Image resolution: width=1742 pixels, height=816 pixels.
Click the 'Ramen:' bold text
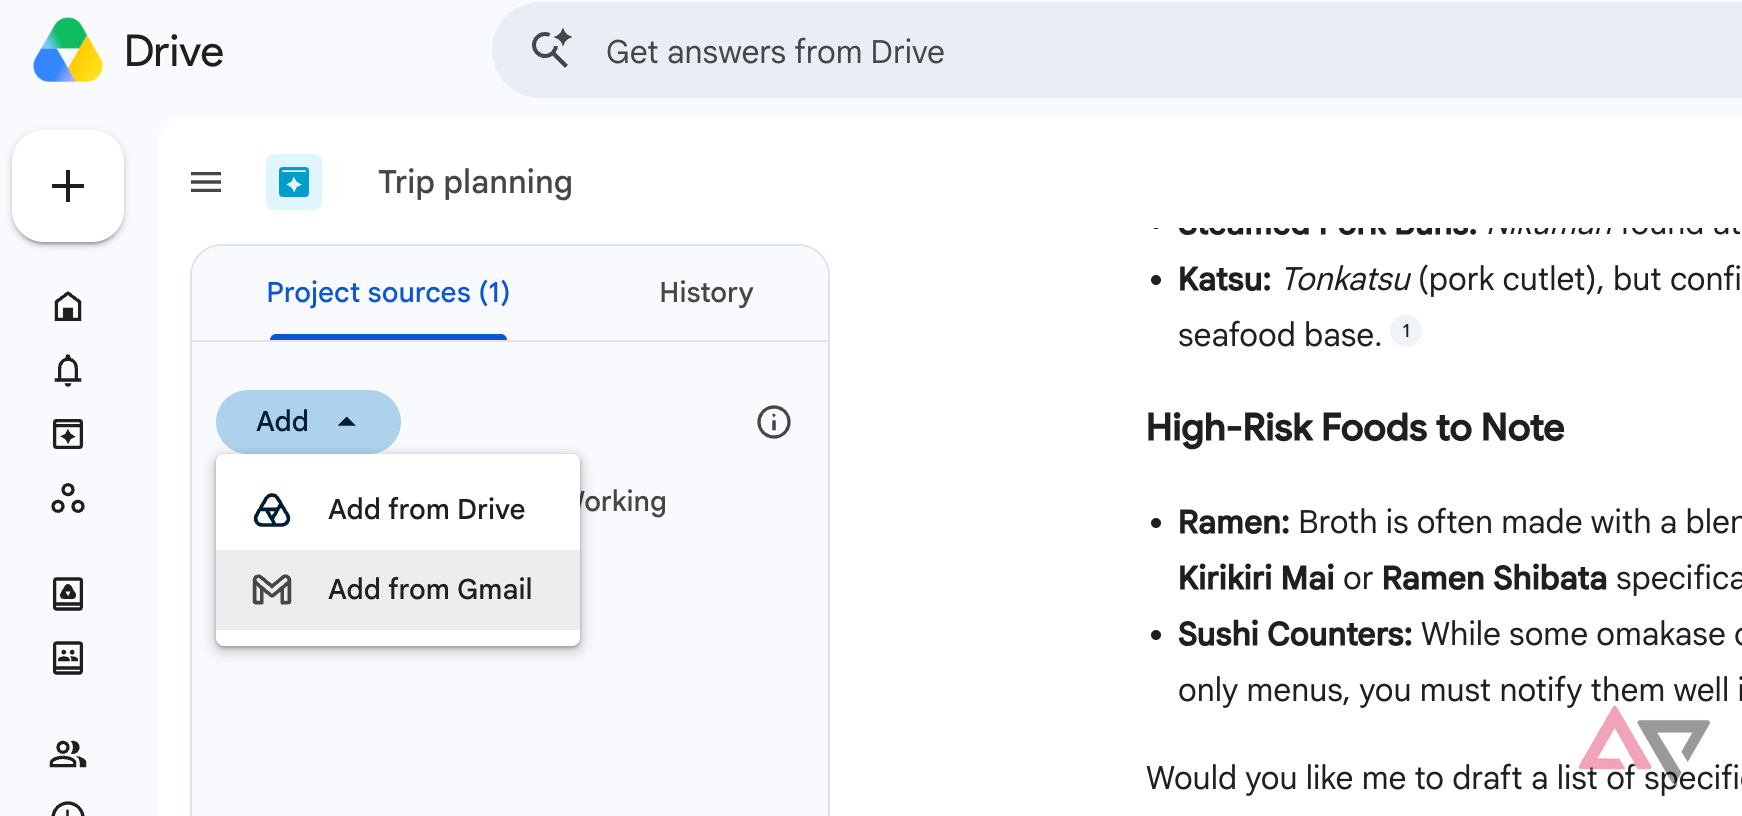pos(1234,522)
